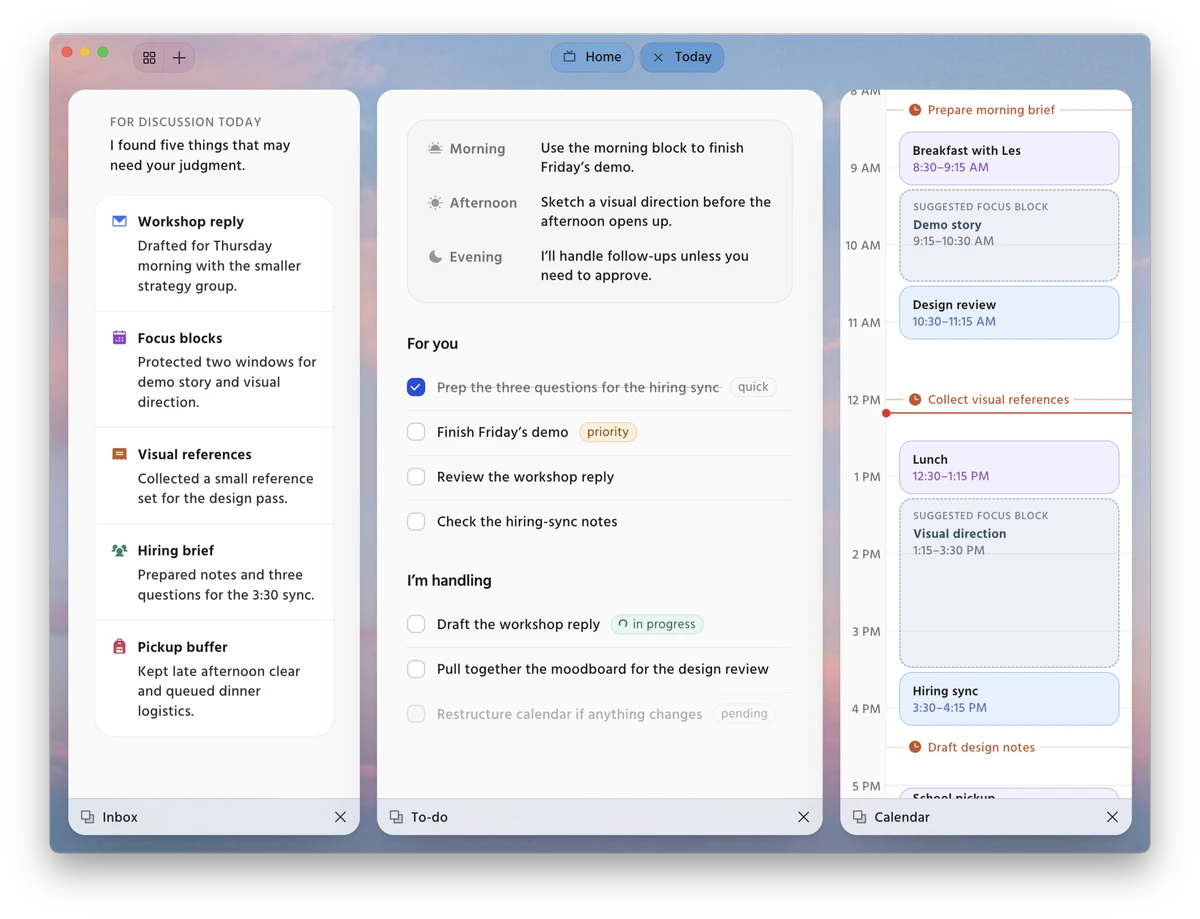The image size is (1200, 919).
Task: Click the clock icon beside Draft design notes
Action: 915,747
